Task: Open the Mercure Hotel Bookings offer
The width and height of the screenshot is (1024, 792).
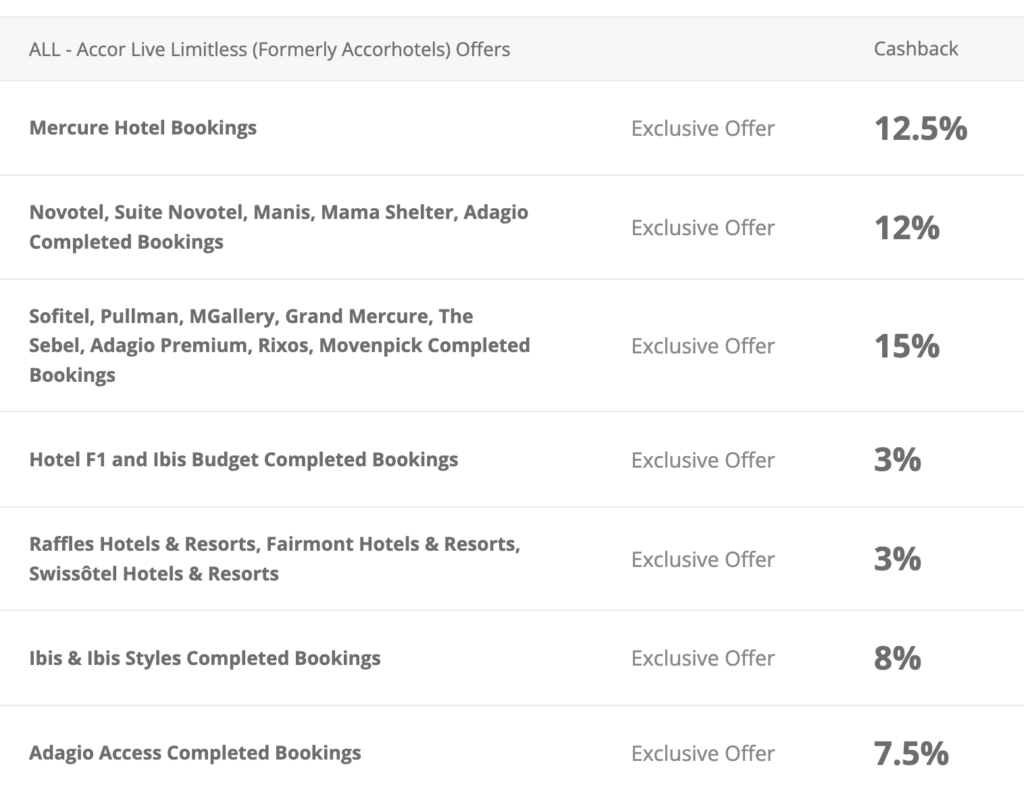Action: point(143,128)
